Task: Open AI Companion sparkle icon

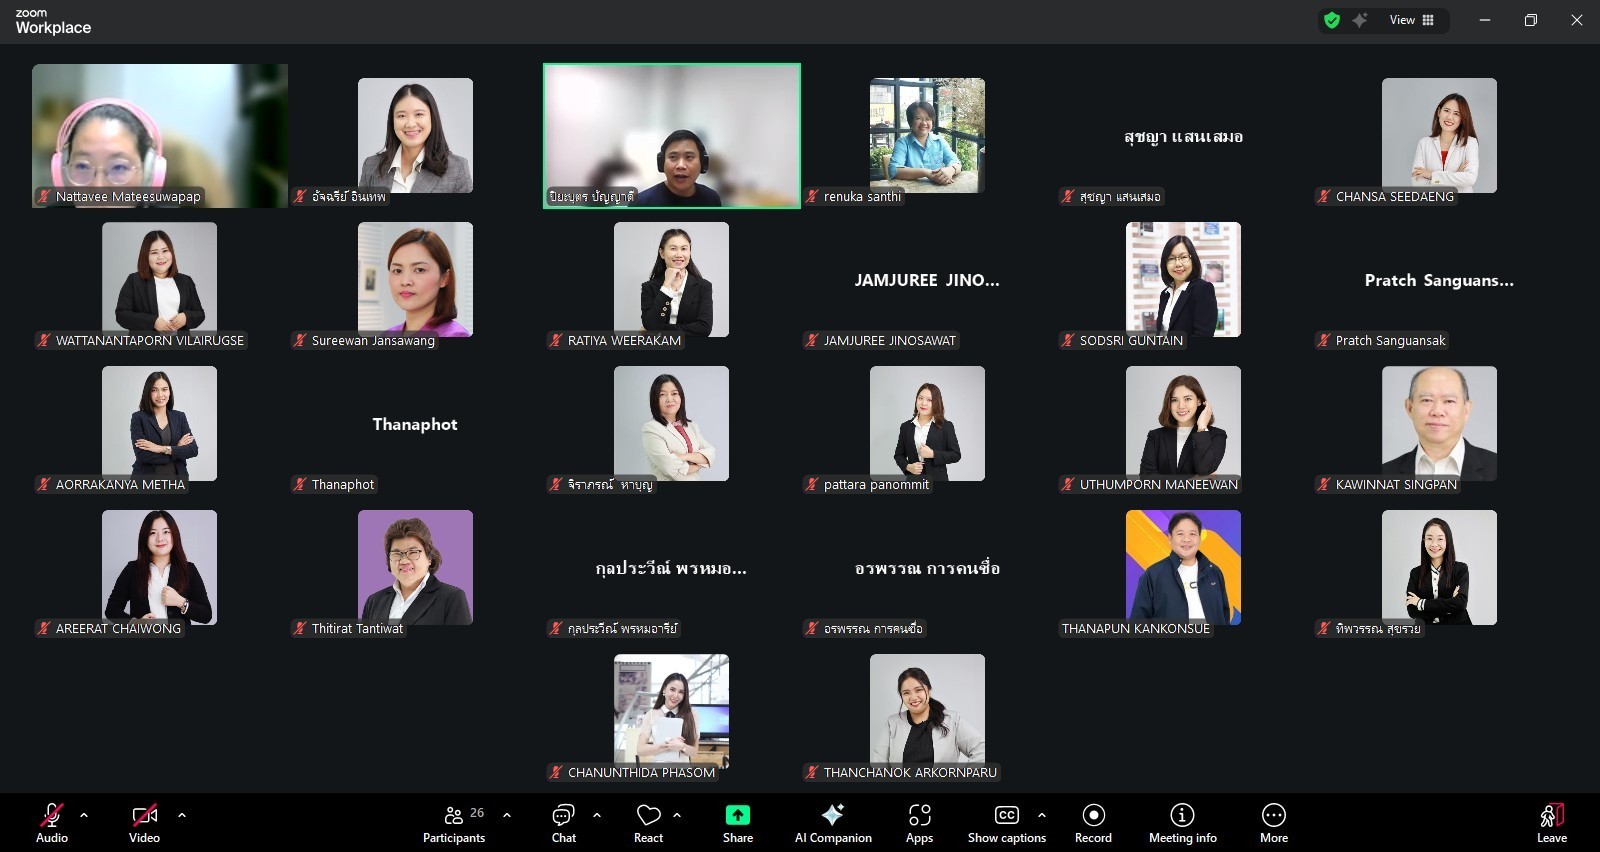Action: [832, 815]
